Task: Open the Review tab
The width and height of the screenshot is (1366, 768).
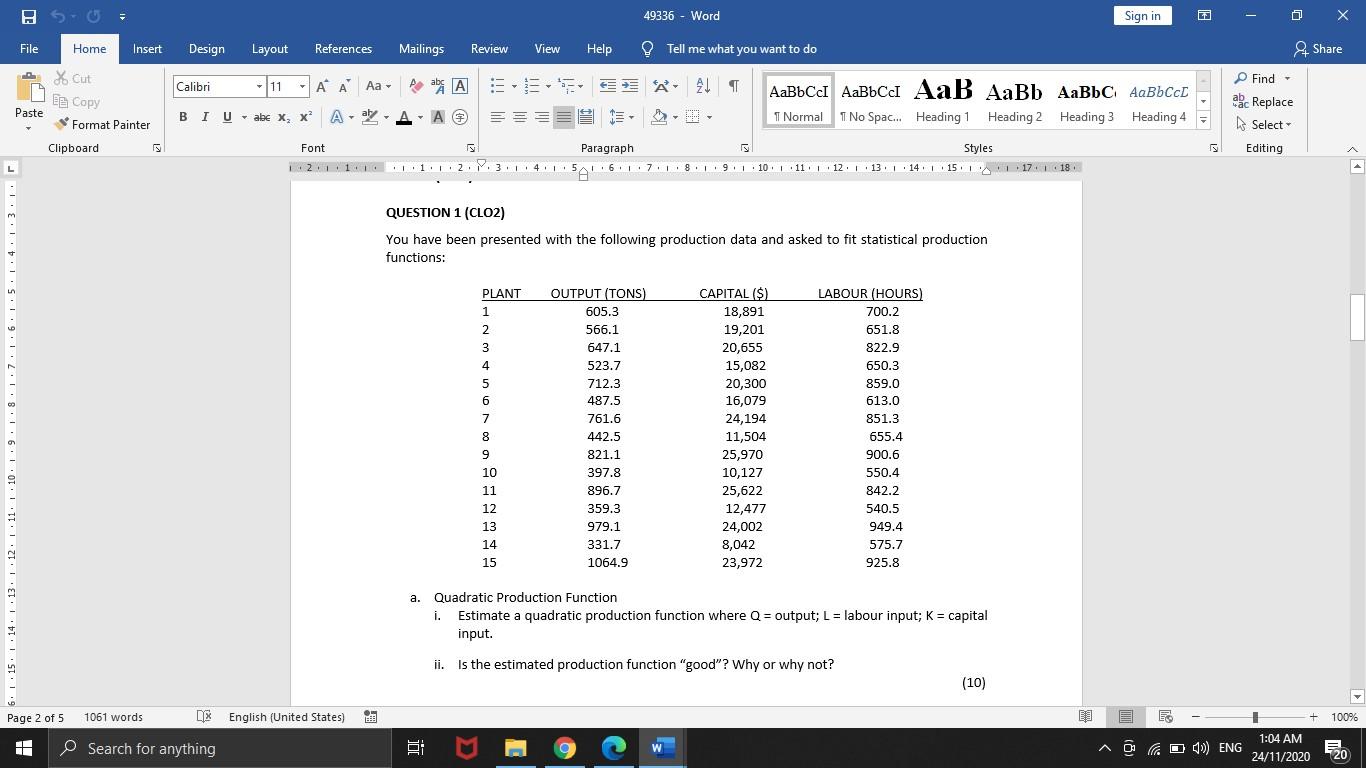Action: click(489, 48)
